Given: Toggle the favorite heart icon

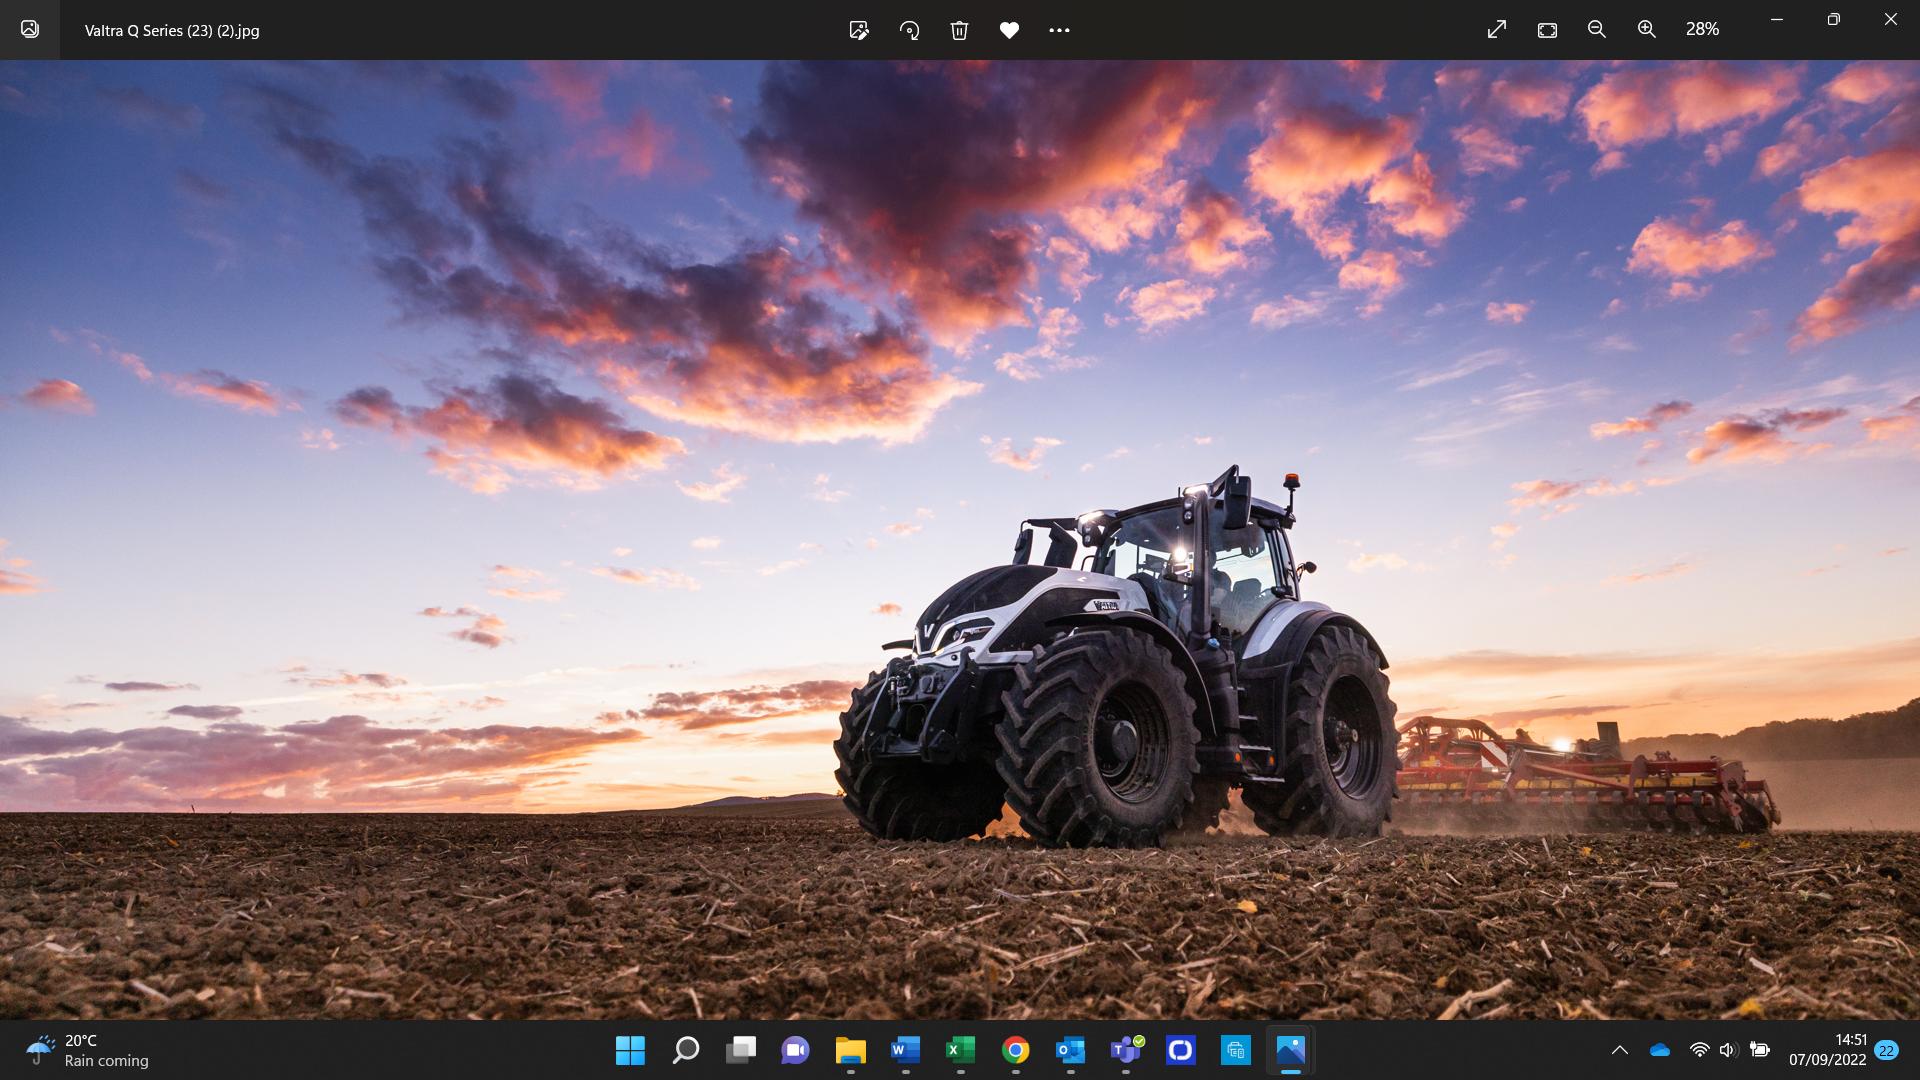Looking at the screenshot, I should [x=1009, y=30].
